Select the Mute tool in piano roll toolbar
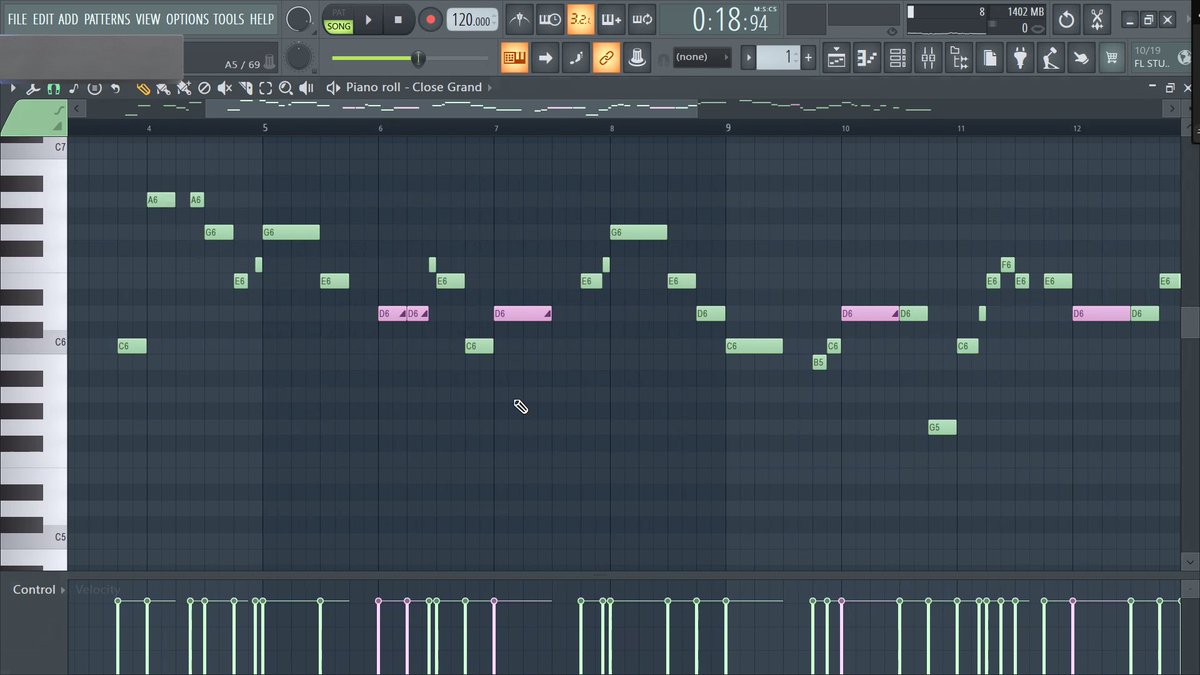Image resolution: width=1200 pixels, height=675 pixels. 225,88
